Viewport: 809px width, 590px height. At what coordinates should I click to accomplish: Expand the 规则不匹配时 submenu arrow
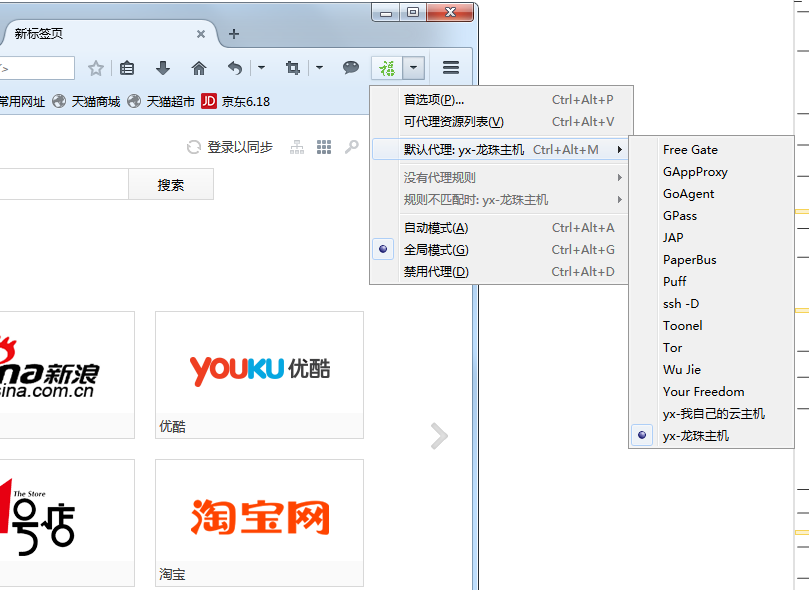click(620, 200)
